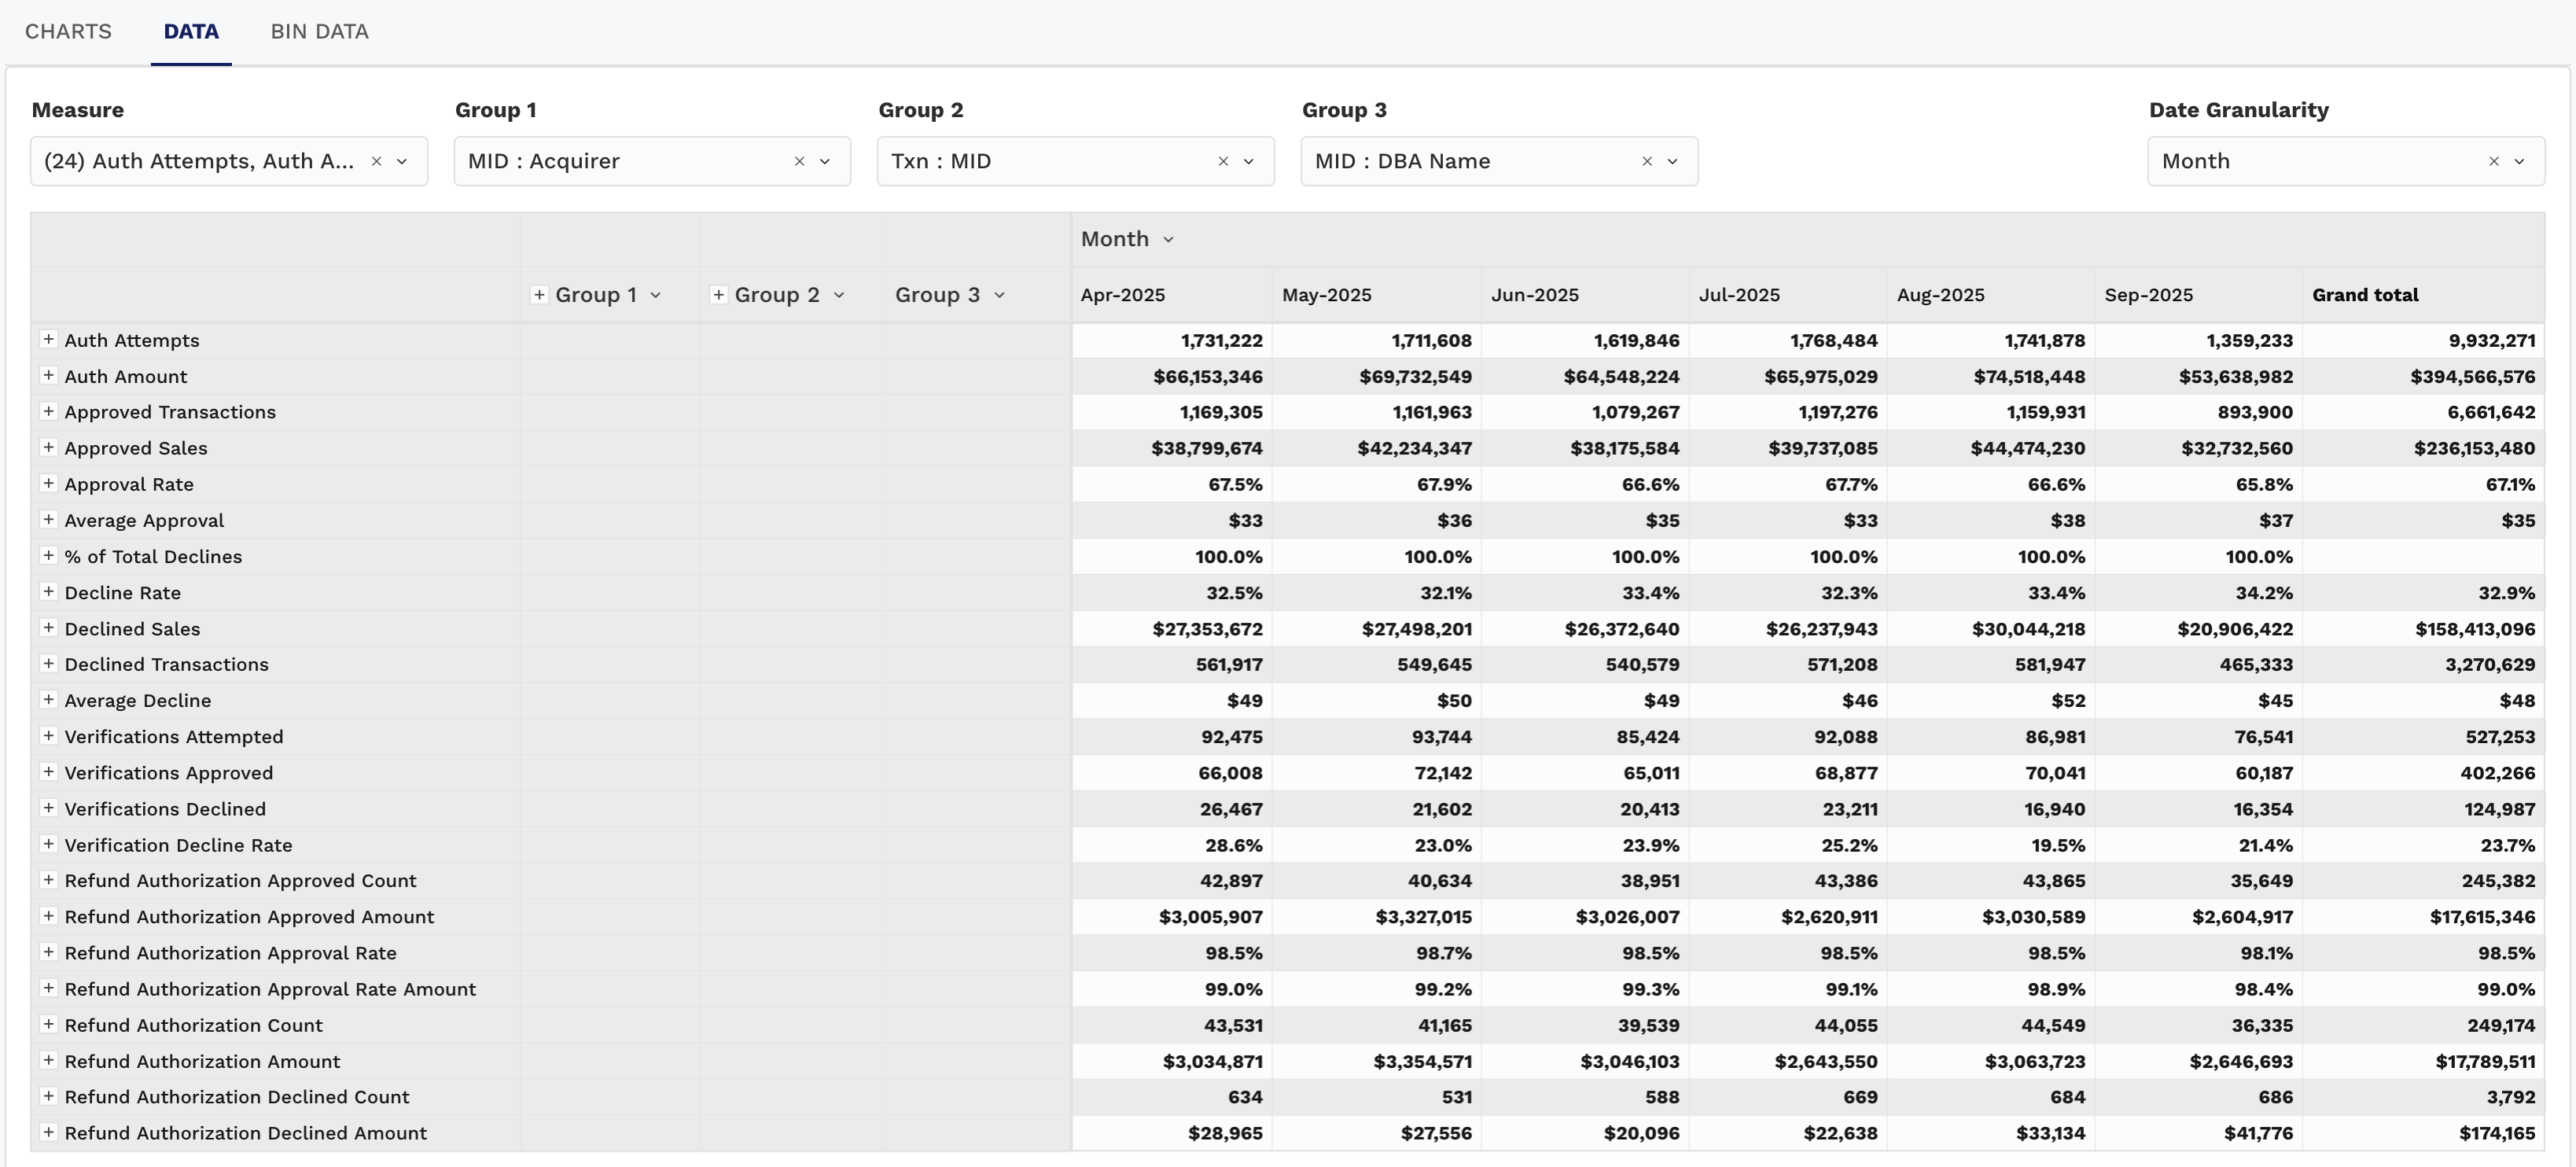Image resolution: width=2576 pixels, height=1167 pixels.
Task: Remove the Group 2 Txn MID selection
Action: [x=1222, y=161]
